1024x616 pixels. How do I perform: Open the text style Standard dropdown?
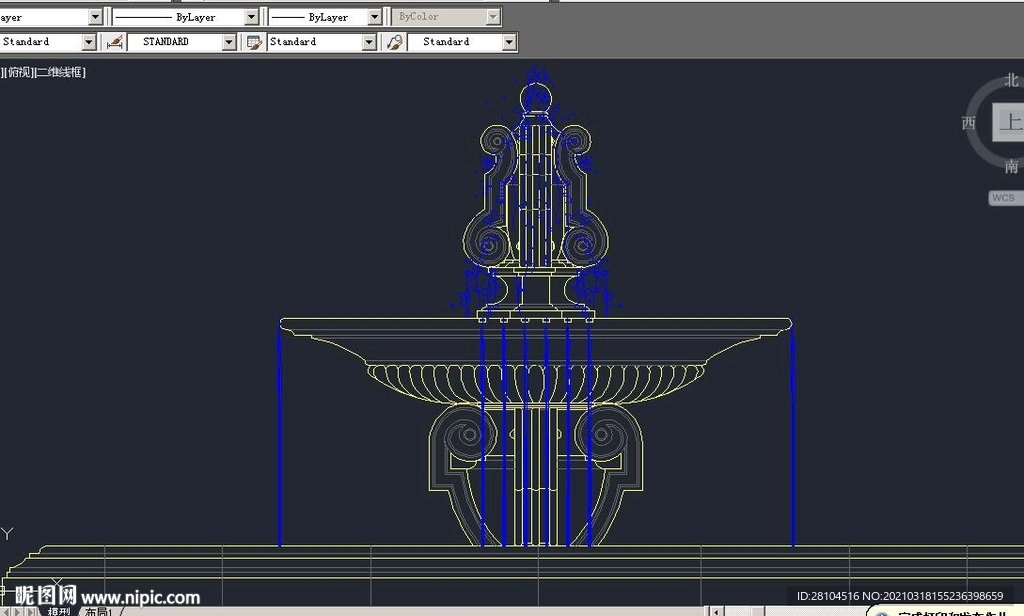pos(89,42)
